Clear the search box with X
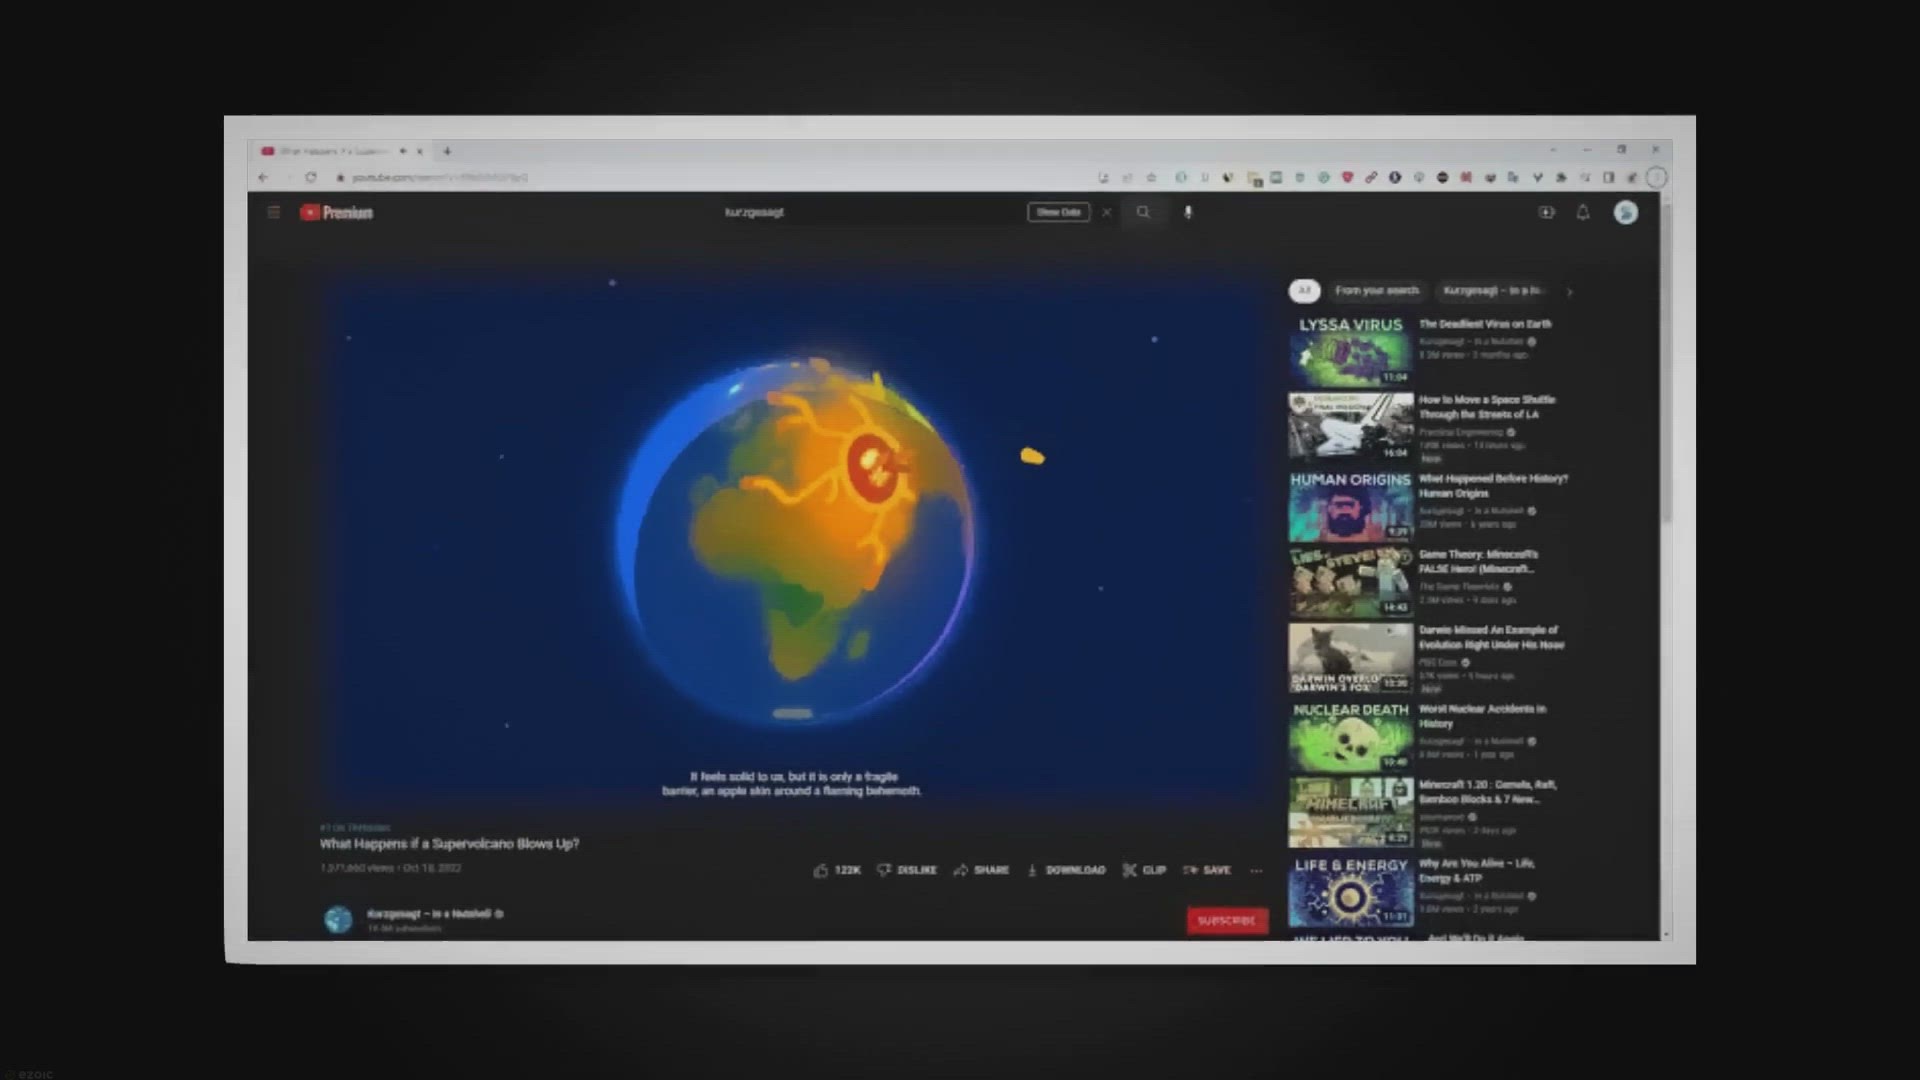Screen dimensions: 1920x1080 [x=1106, y=212]
